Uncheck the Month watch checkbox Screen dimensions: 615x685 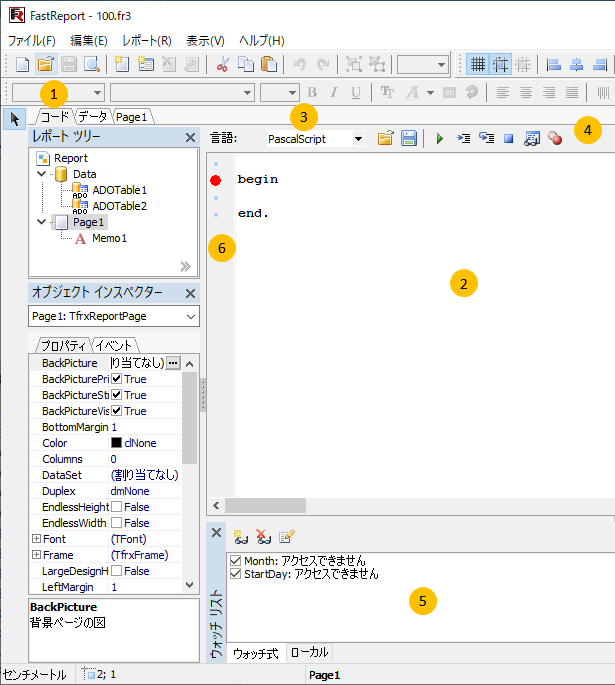click(235, 561)
